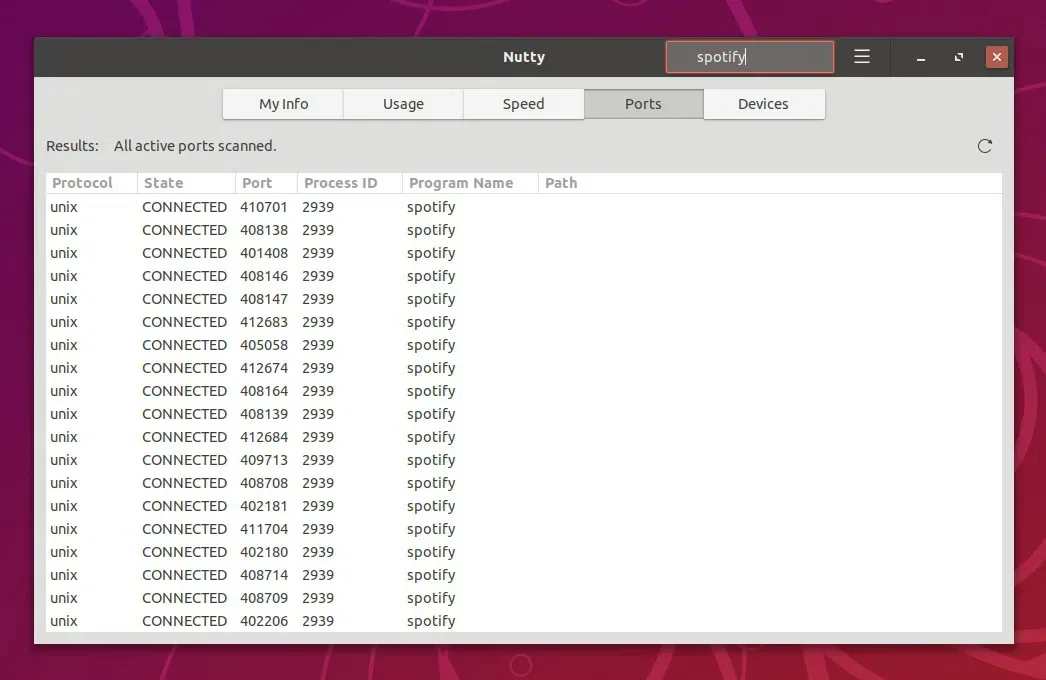Viewport: 1046px width, 680px height.
Task: Click the Results label area
Action: [x=72, y=145]
